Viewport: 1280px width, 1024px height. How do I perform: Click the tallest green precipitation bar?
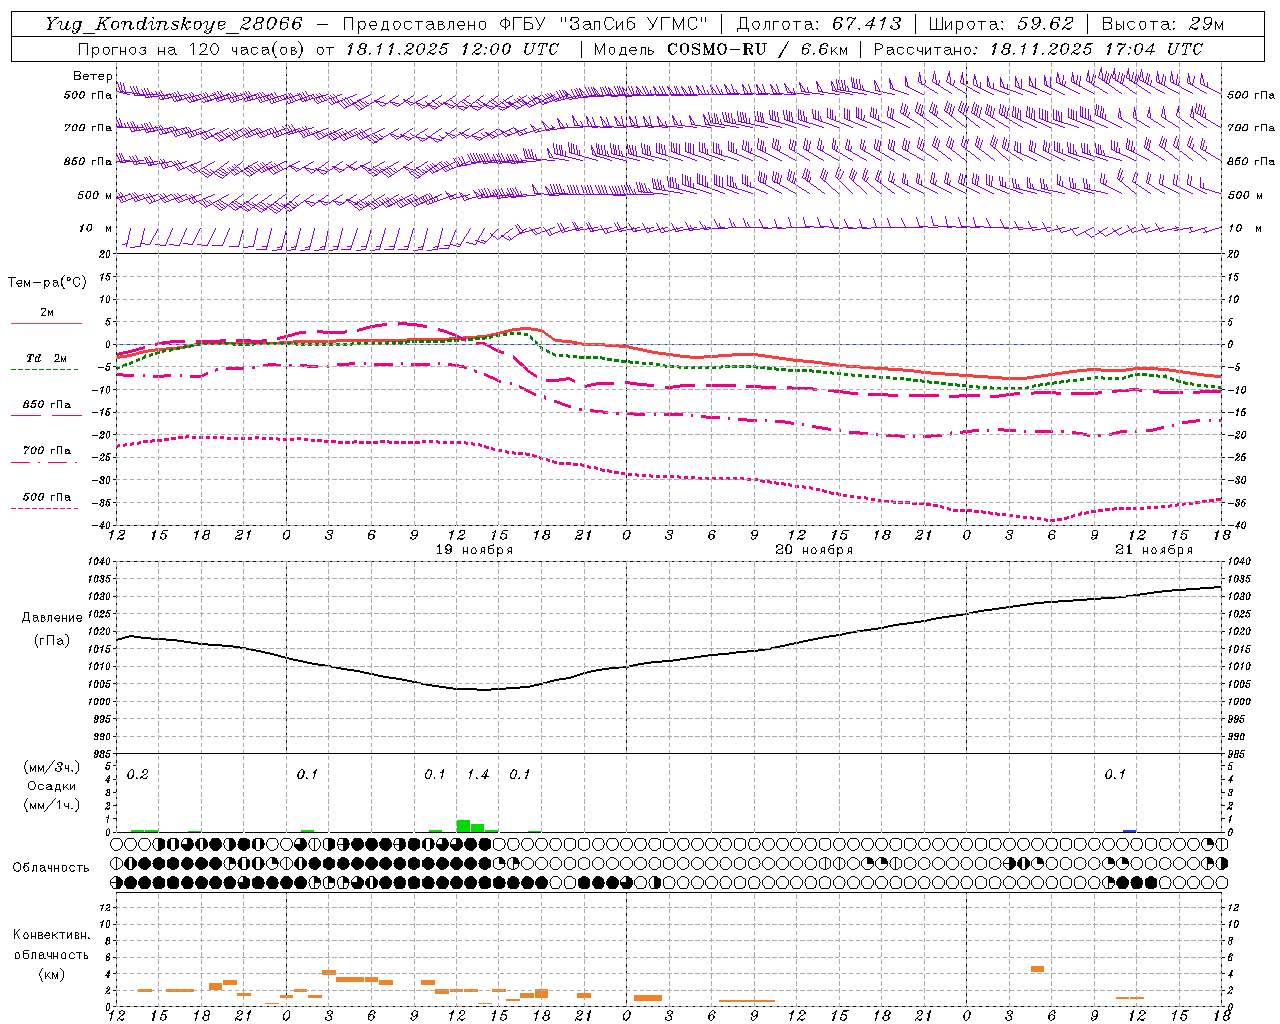point(463,826)
